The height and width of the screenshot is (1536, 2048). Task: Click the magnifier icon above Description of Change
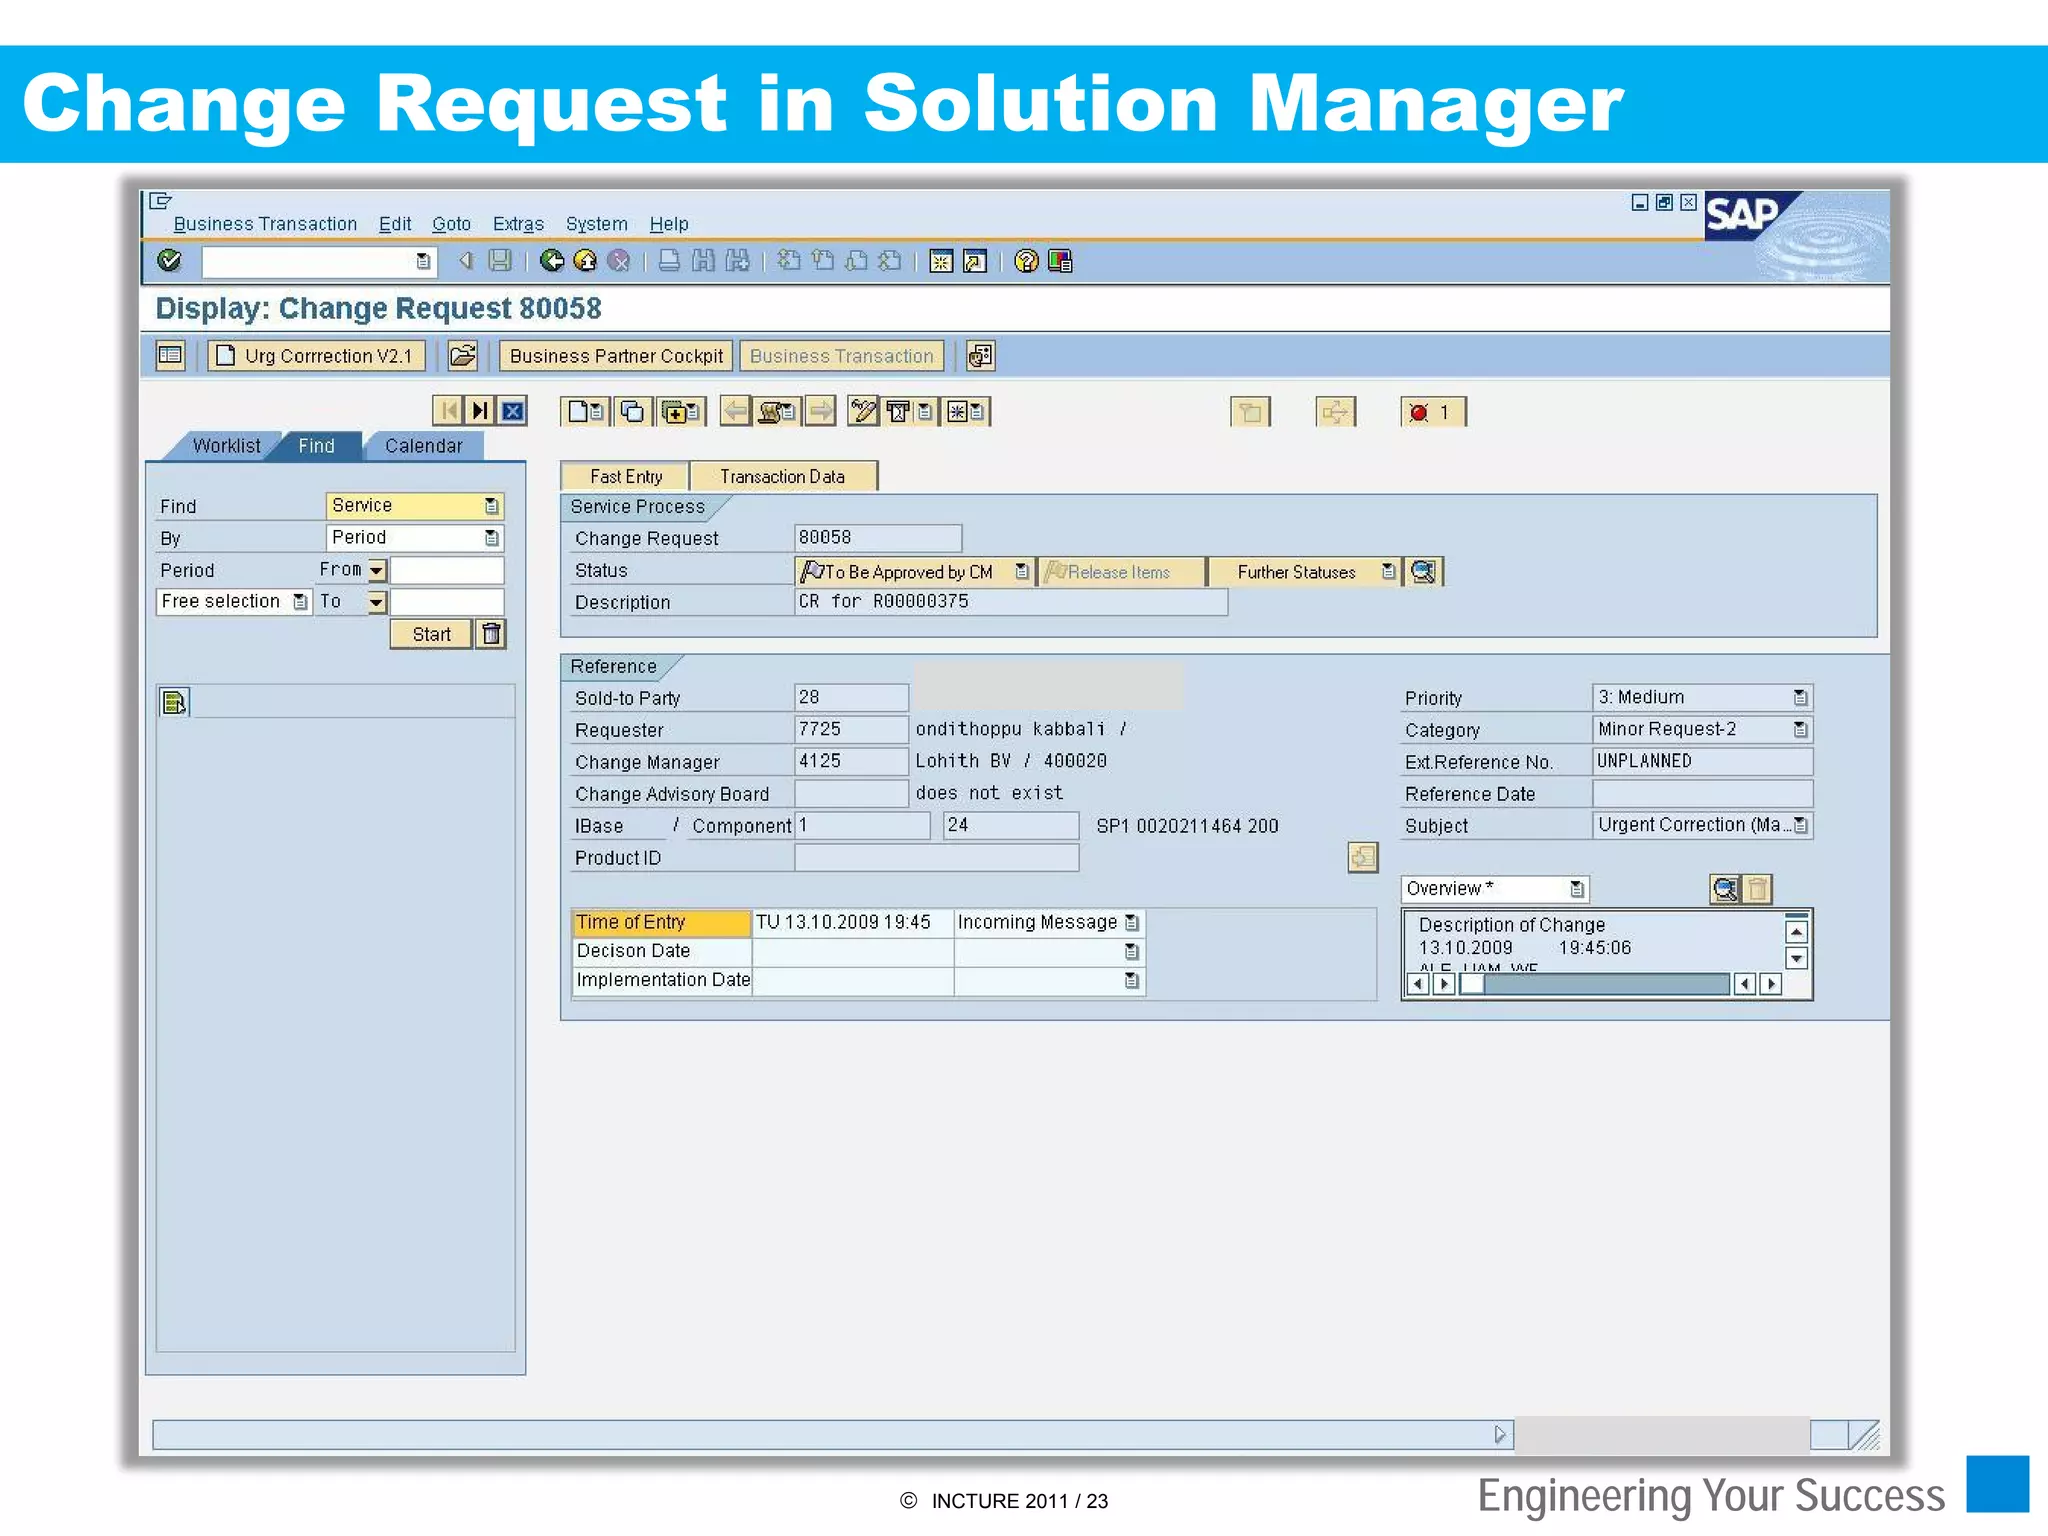[x=1725, y=889]
